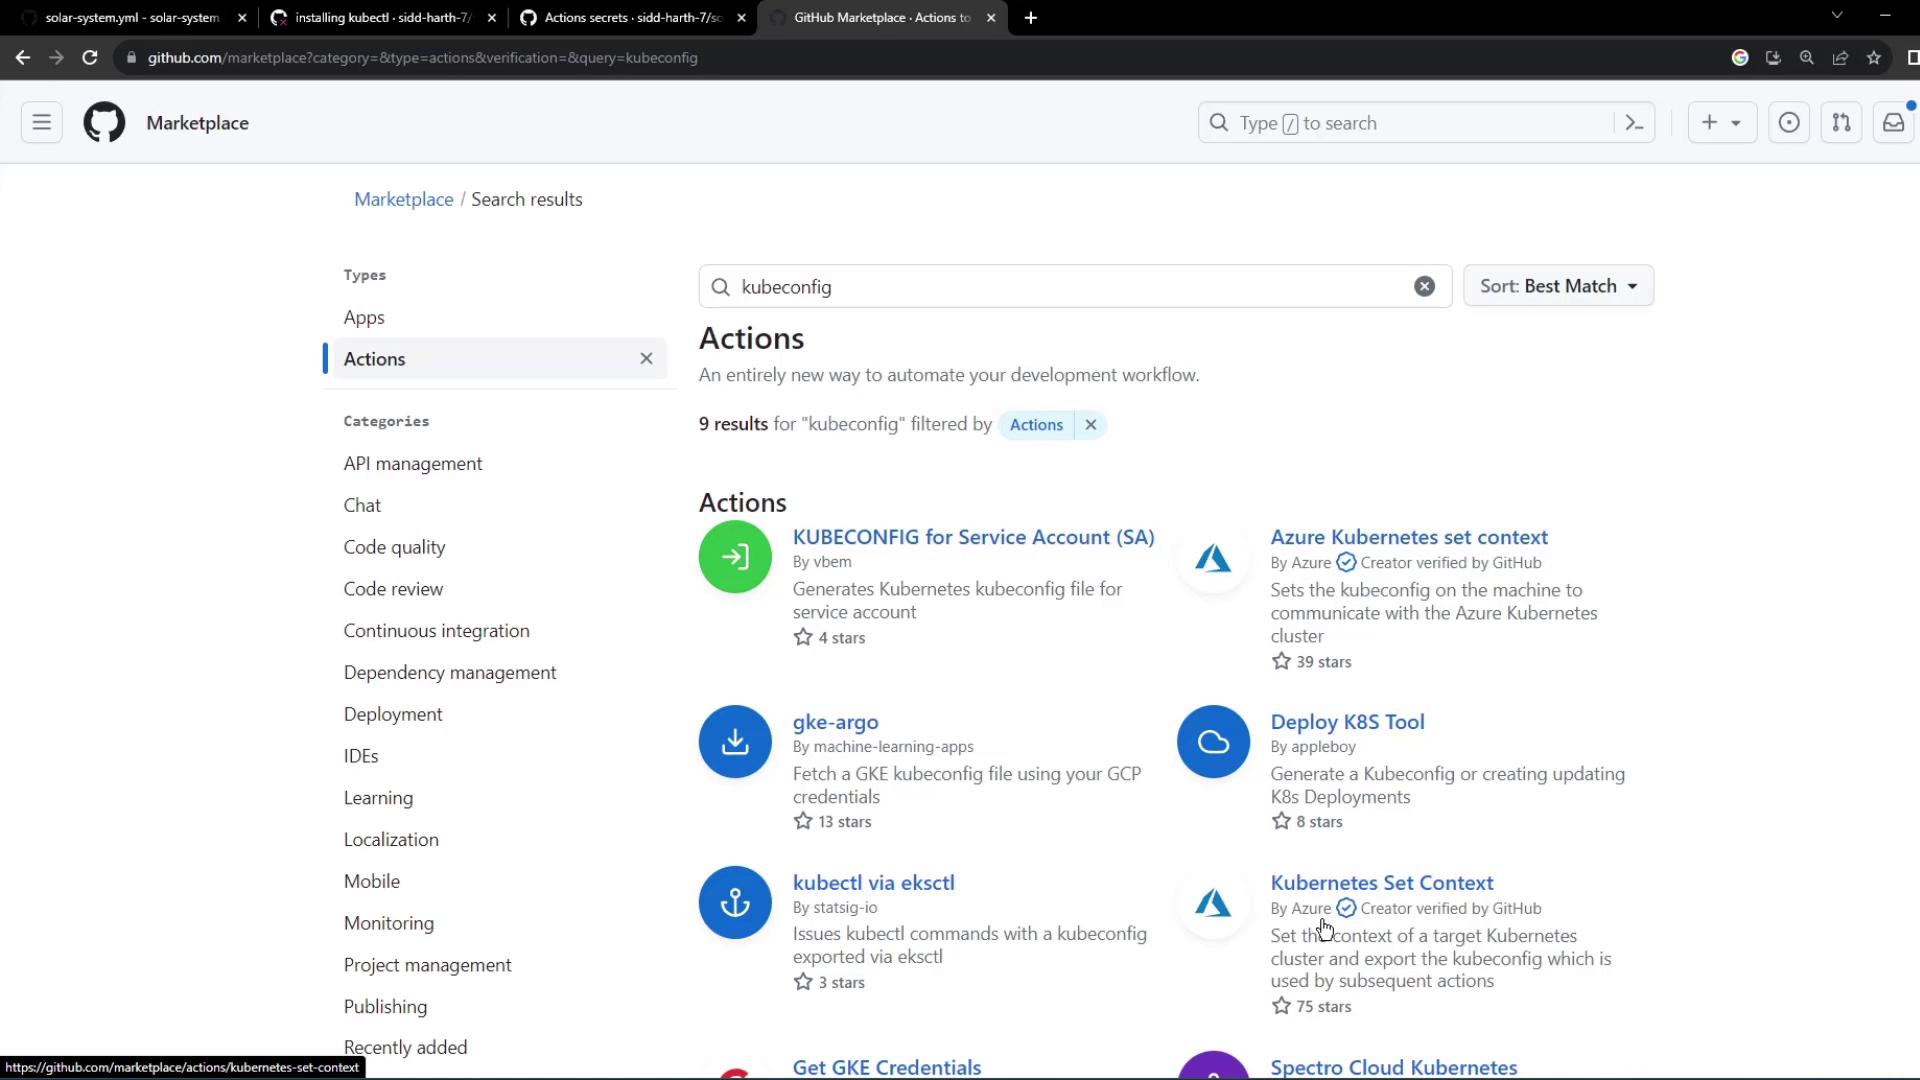The height and width of the screenshot is (1080, 1920).
Task: Select the Apps type in sidebar
Action: click(364, 317)
